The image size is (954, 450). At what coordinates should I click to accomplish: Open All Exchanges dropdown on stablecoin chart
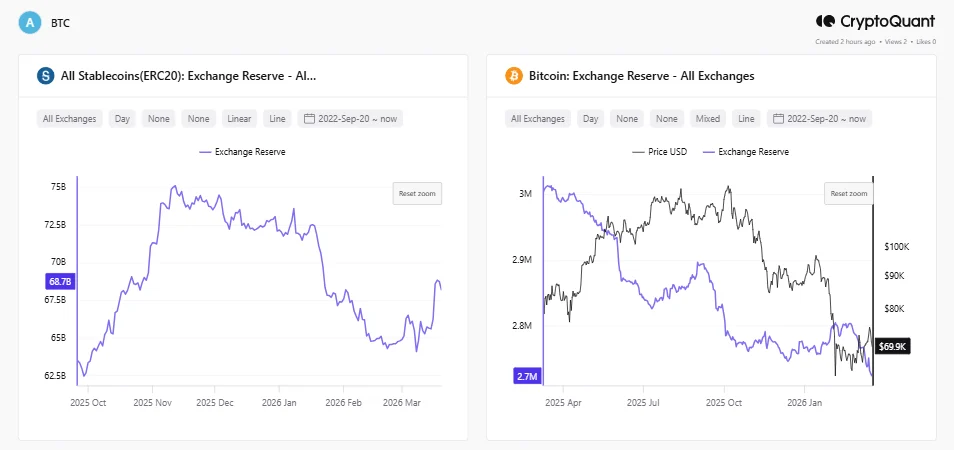[x=70, y=119]
